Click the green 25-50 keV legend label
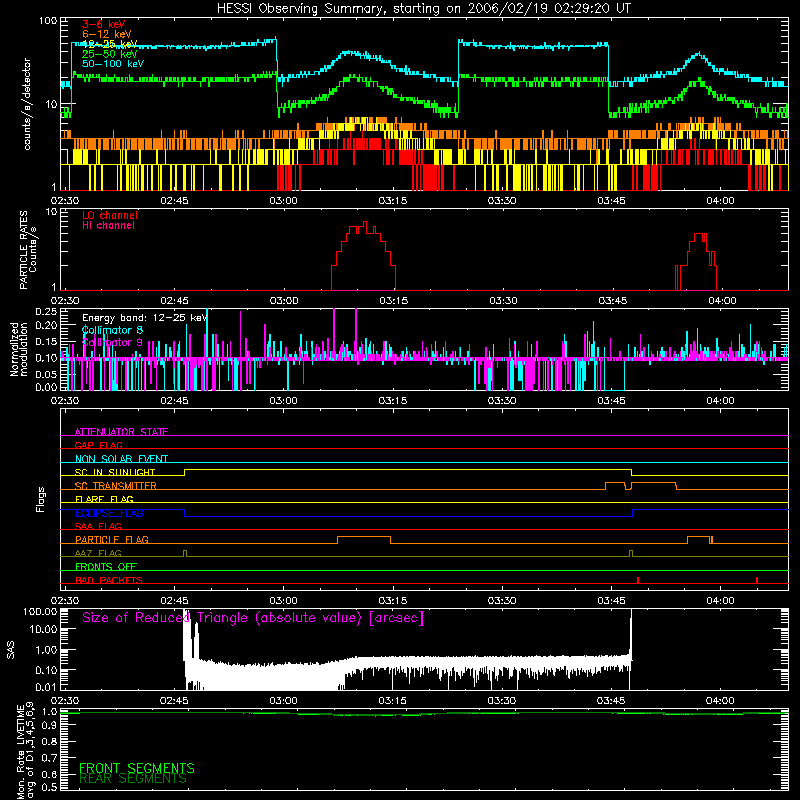Image resolution: width=800 pixels, height=800 pixels. (110, 54)
